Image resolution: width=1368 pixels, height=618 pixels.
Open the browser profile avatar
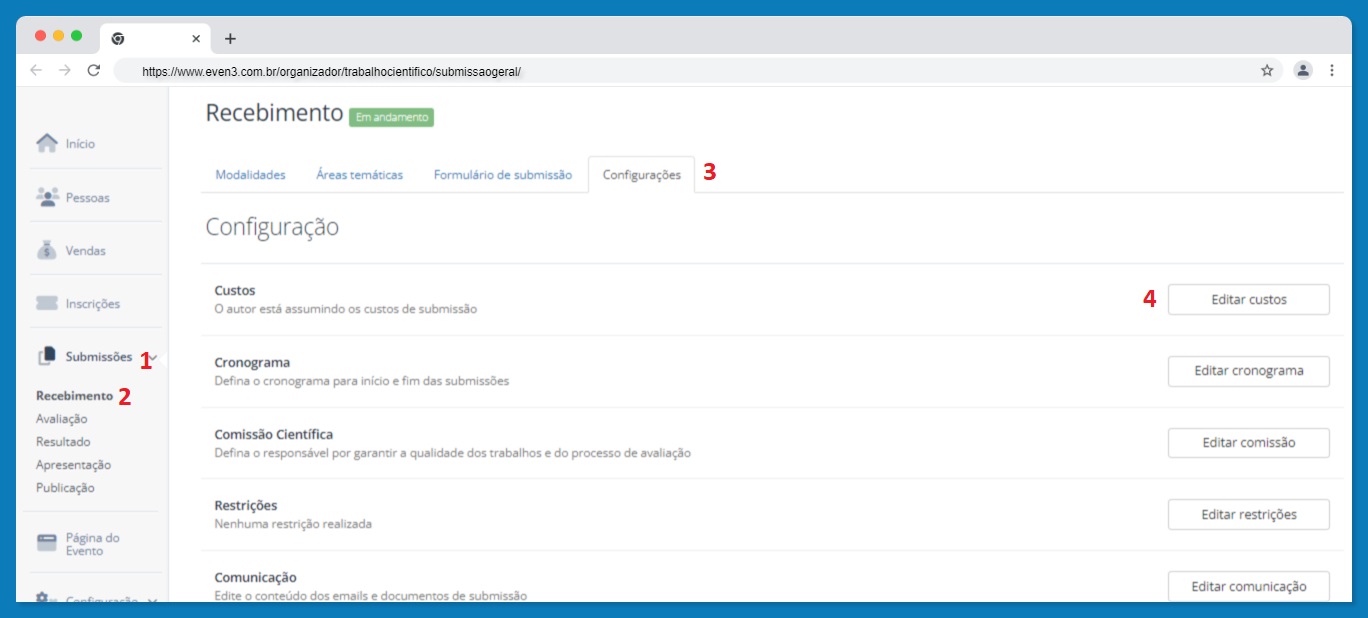[1303, 70]
